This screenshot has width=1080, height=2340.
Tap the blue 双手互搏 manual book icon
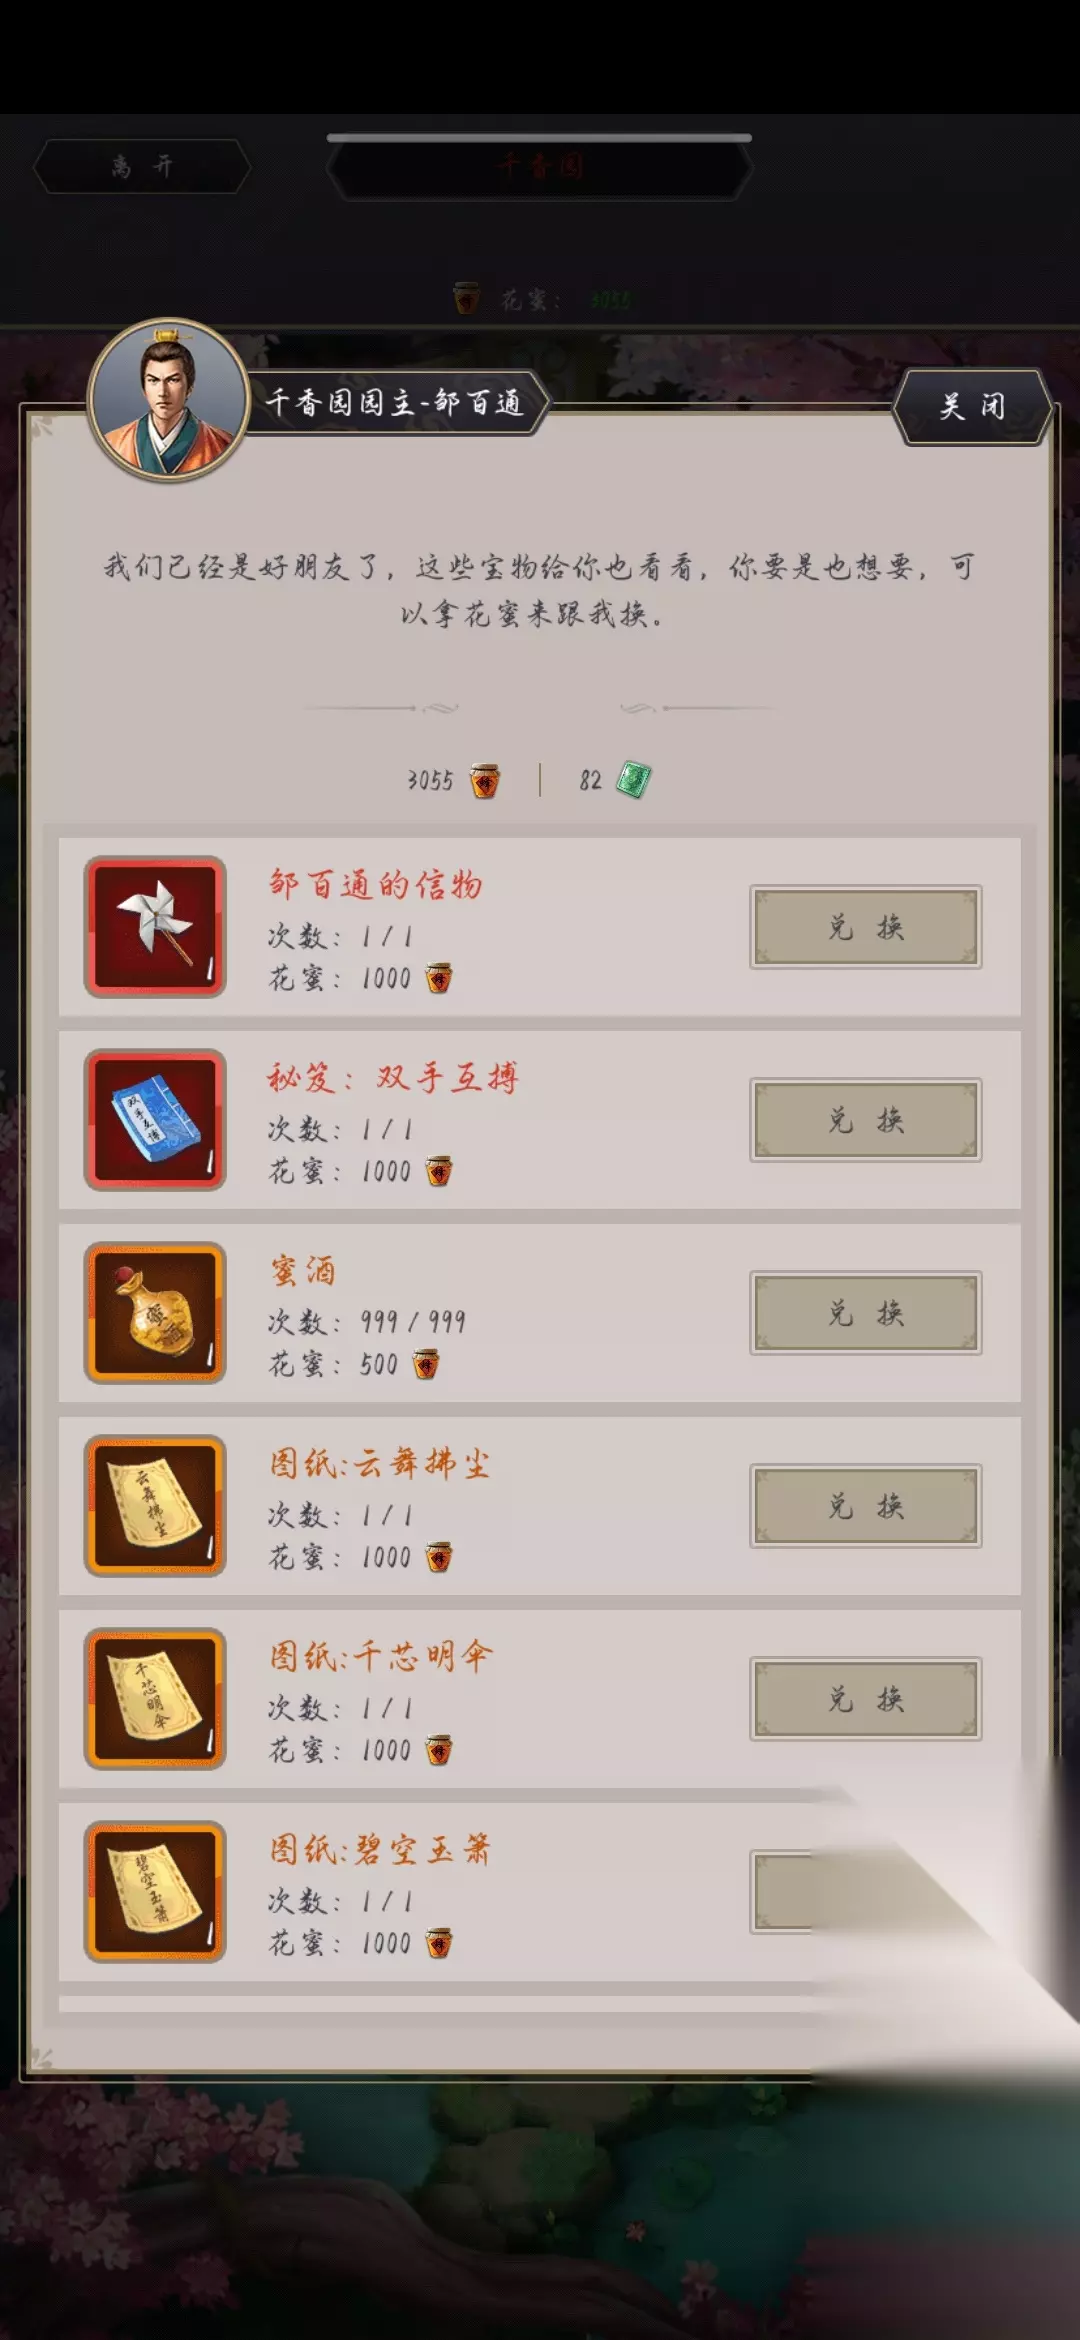[x=155, y=1120]
